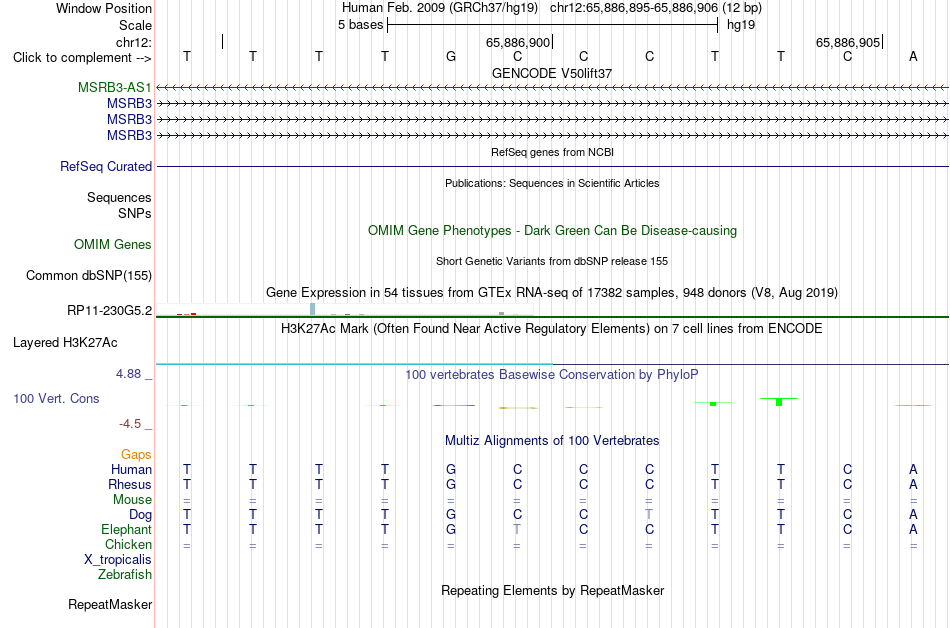This screenshot has height=628, width=950.
Task: Select the Mouse alignment row label
Action: 132,500
